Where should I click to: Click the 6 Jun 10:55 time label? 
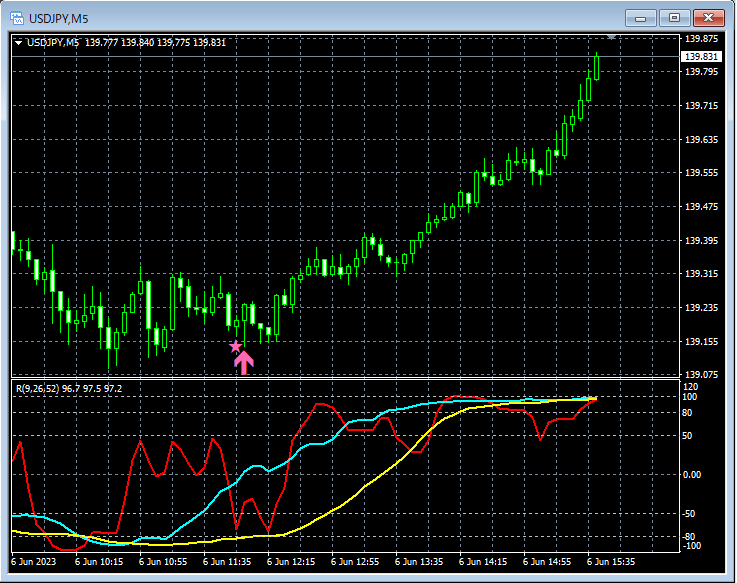(x=163, y=562)
